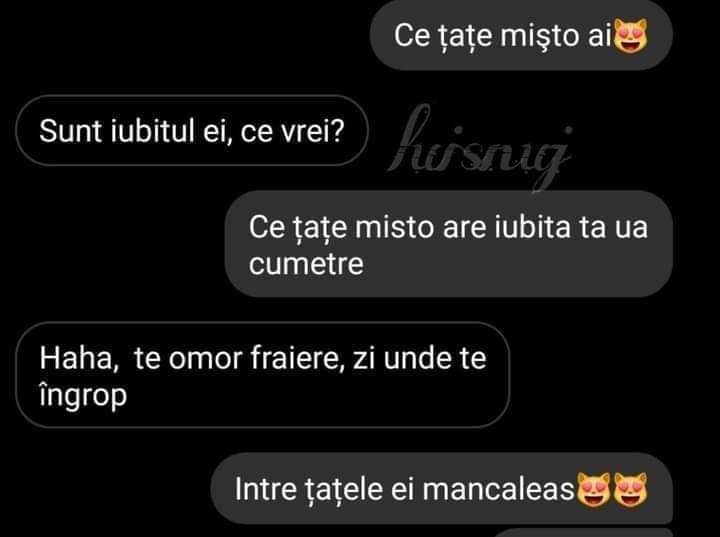The height and width of the screenshot is (537, 720).
Task: Click the word 'cumetre' in the sent message
Action: [306, 264]
